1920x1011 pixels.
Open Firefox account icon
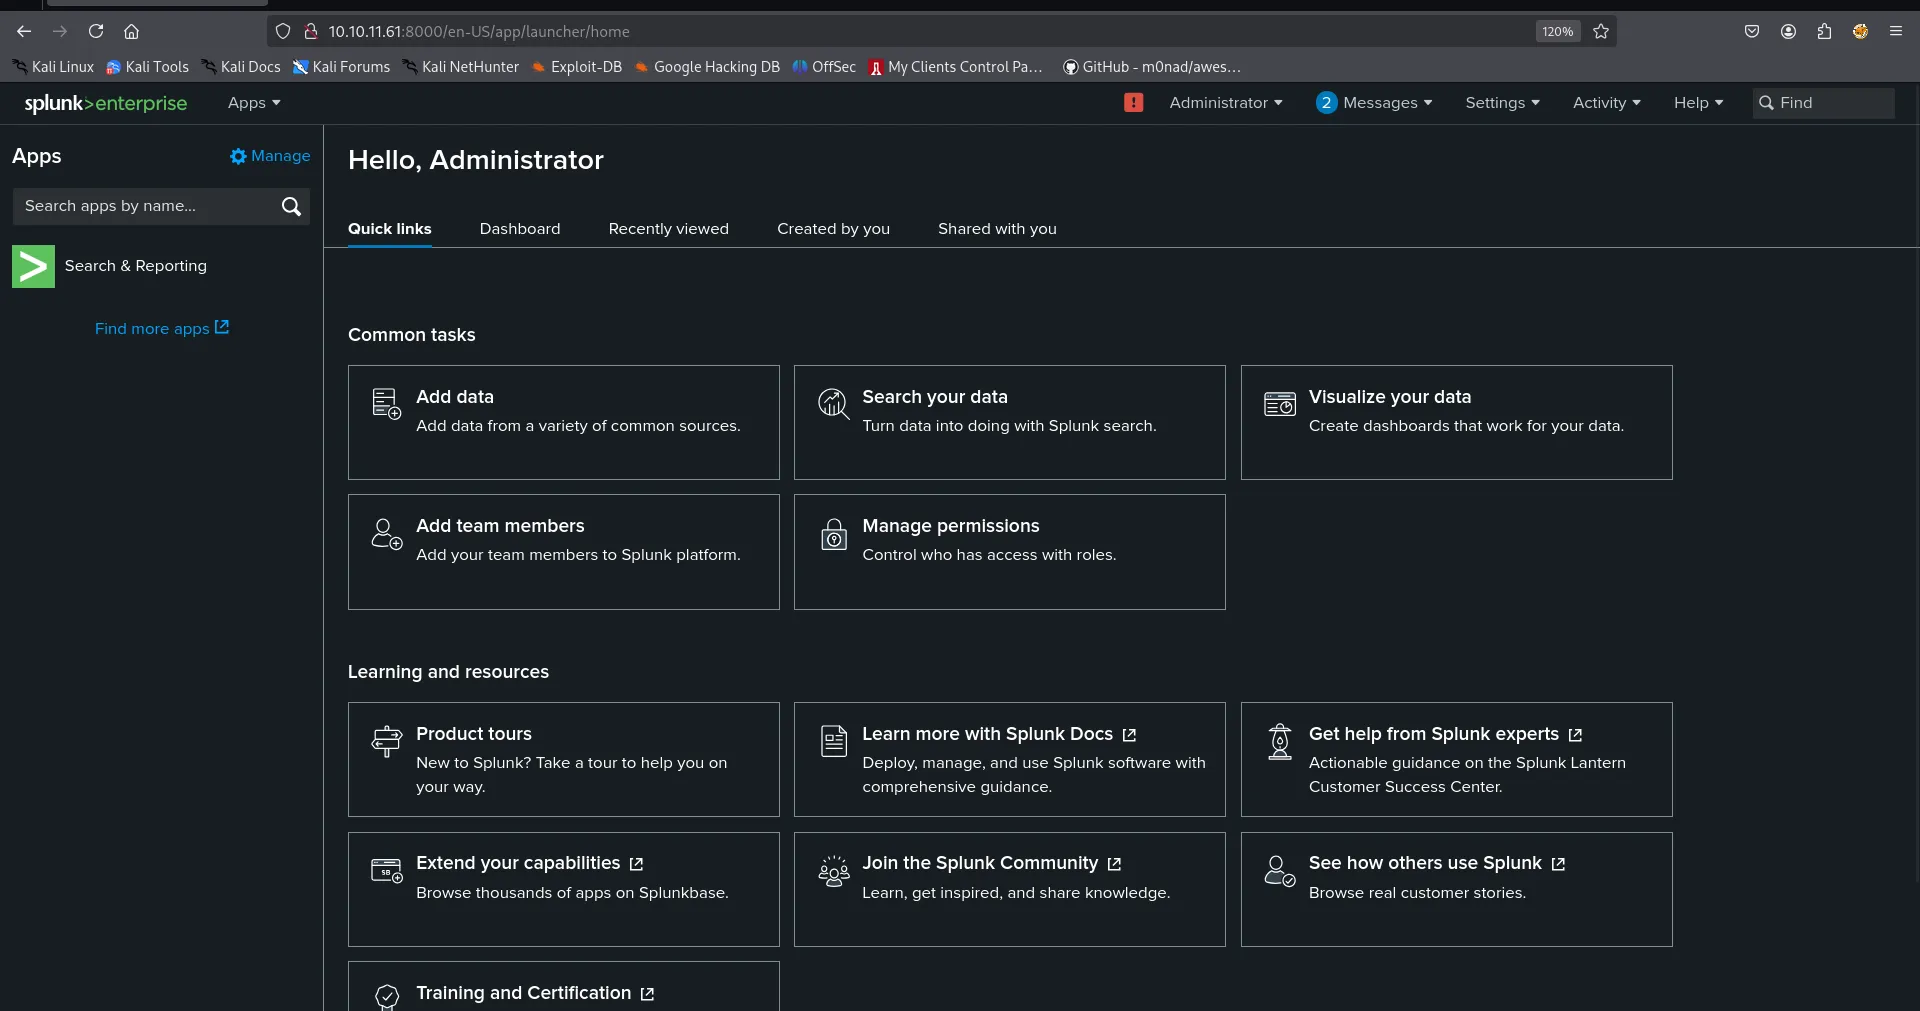tap(1788, 31)
